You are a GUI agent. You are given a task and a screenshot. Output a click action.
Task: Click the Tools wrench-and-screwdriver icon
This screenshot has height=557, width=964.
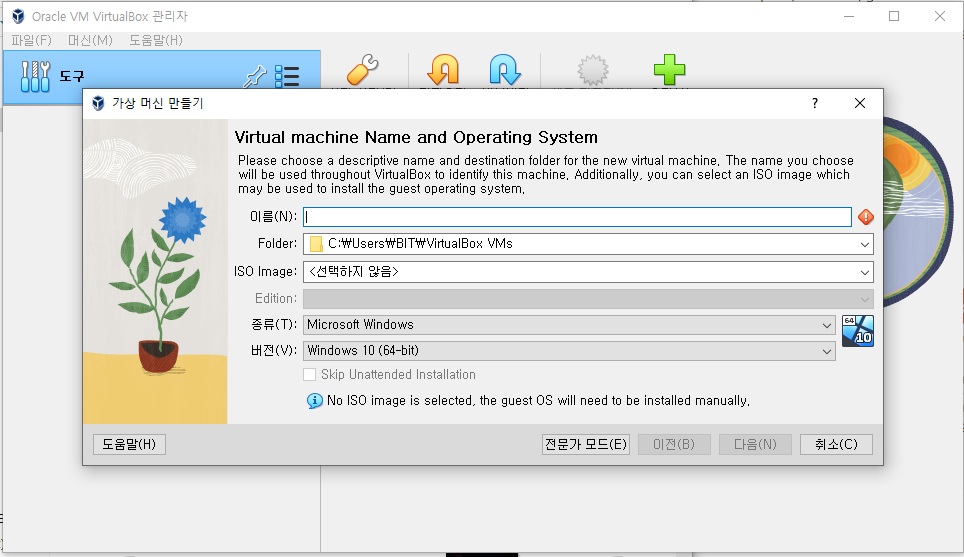(x=35, y=77)
